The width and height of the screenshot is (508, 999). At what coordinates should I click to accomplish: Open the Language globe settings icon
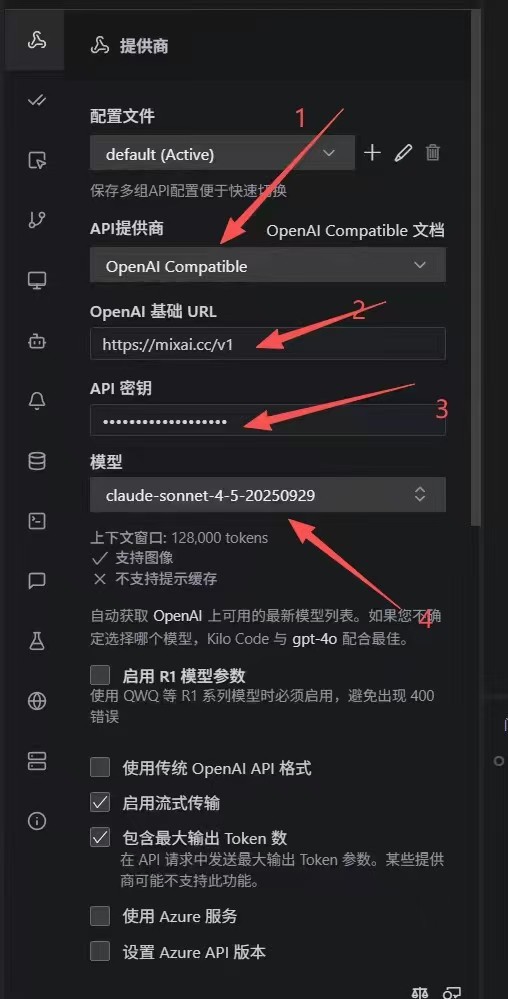pyautogui.click(x=37, y=701)
